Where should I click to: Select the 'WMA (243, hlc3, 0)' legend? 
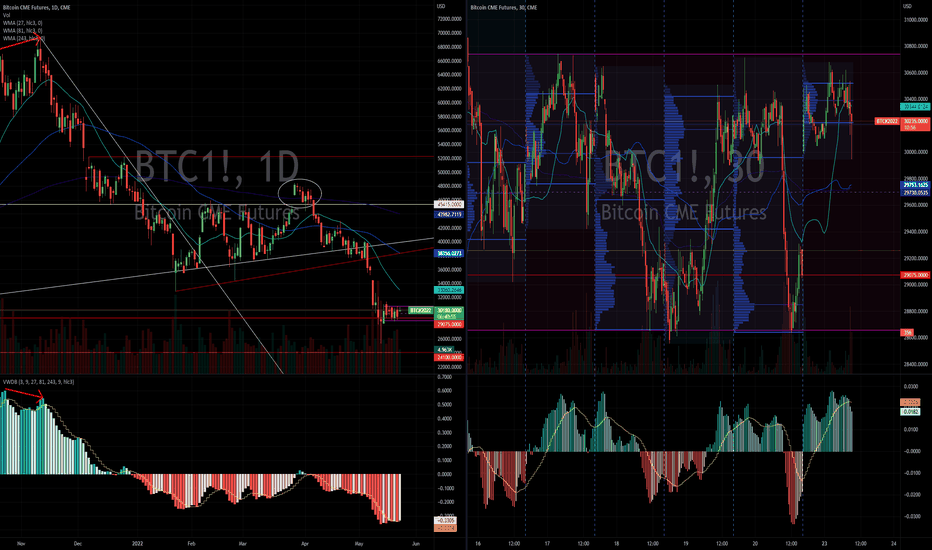tap(23, 38)
